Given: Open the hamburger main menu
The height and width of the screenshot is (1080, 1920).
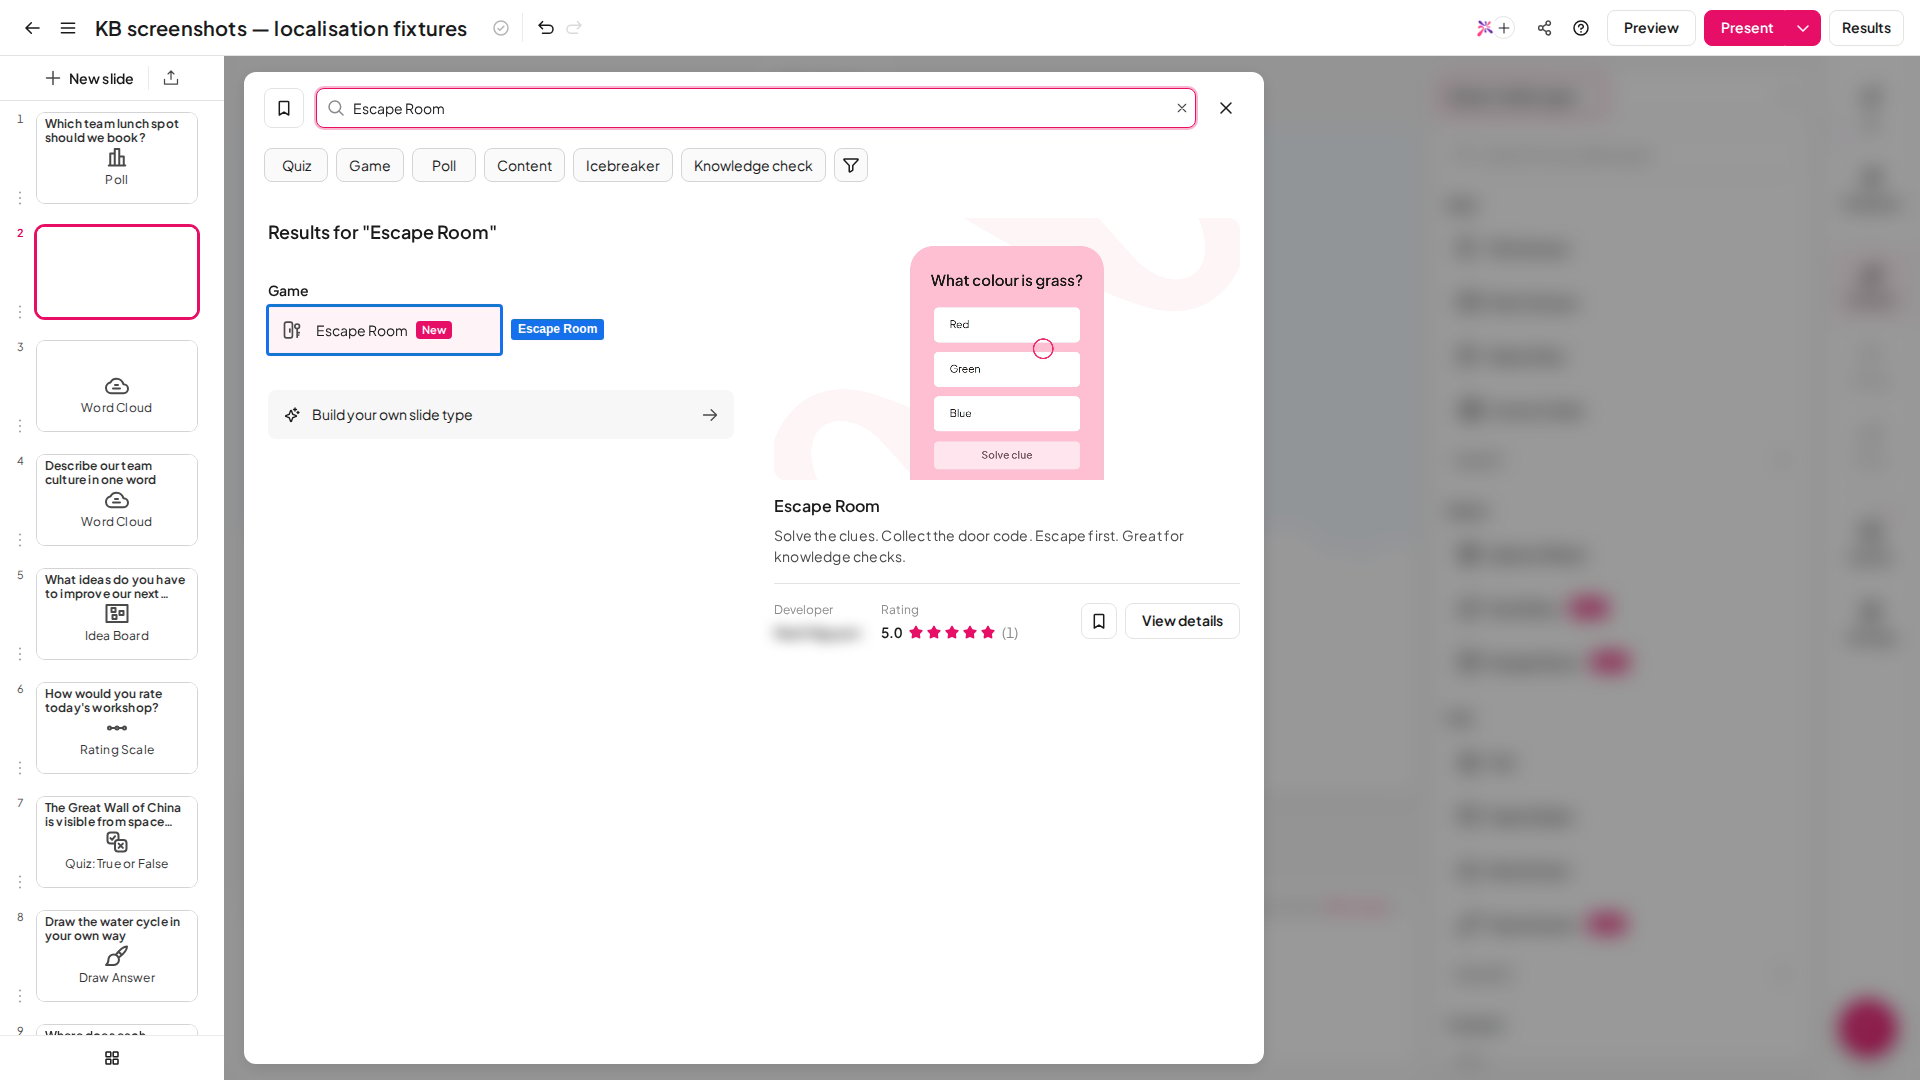Looking at the screenshot, I should (x=68, y=28).
